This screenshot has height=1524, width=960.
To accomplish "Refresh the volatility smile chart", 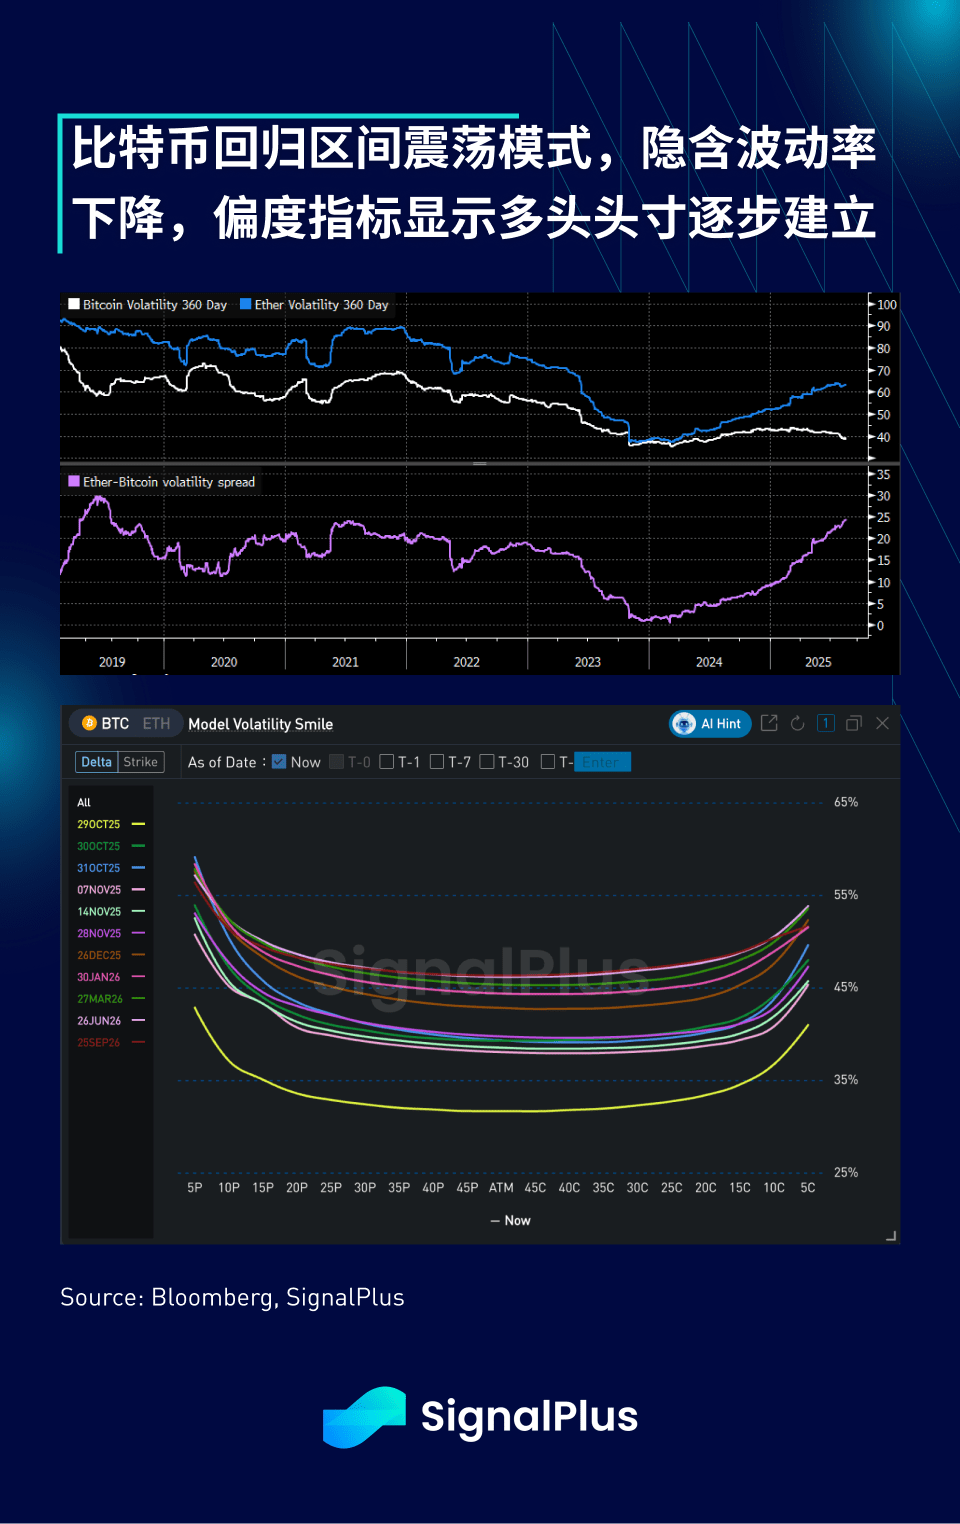I will point(797,723).
